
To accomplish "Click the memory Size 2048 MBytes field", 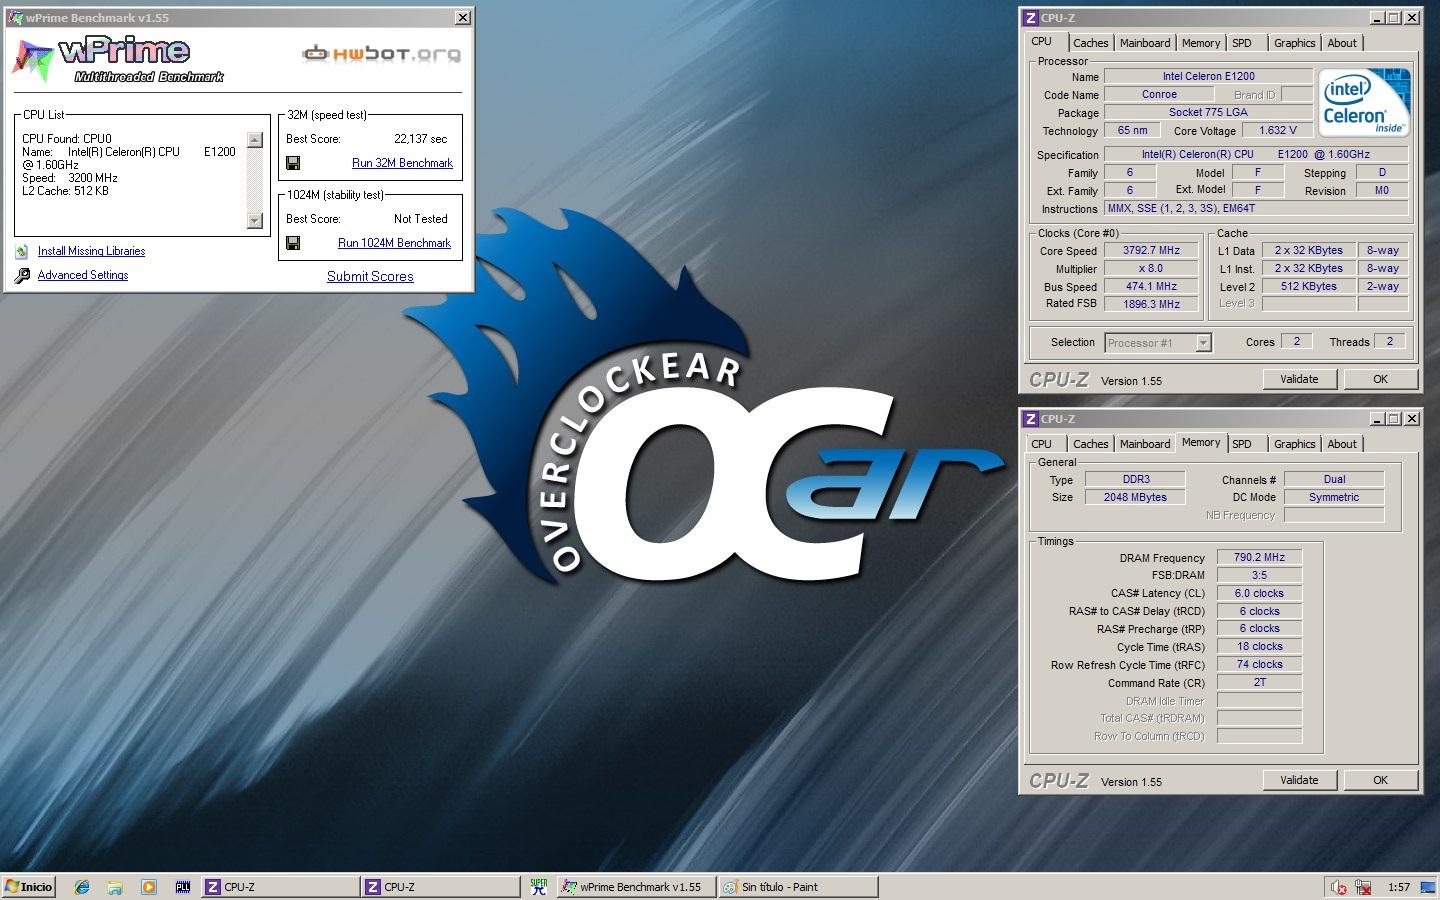I will [x=1135, y=497].
